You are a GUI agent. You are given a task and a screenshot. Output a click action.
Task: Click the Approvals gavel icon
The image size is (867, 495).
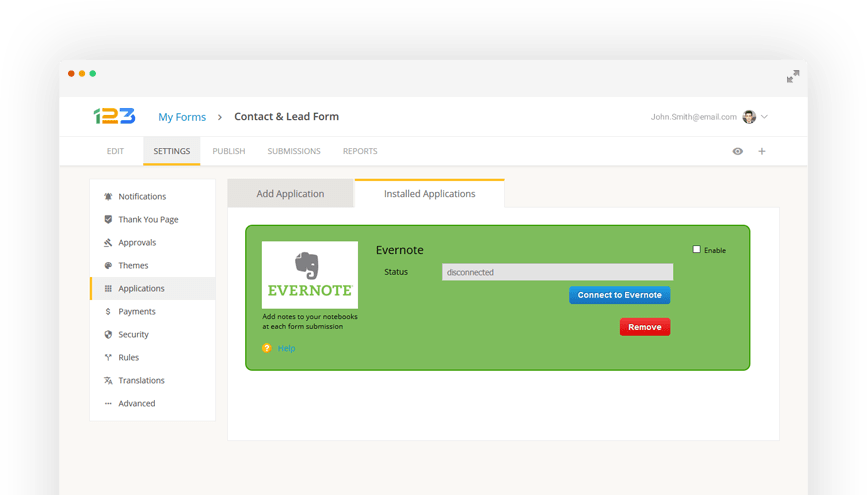(108, 242)
